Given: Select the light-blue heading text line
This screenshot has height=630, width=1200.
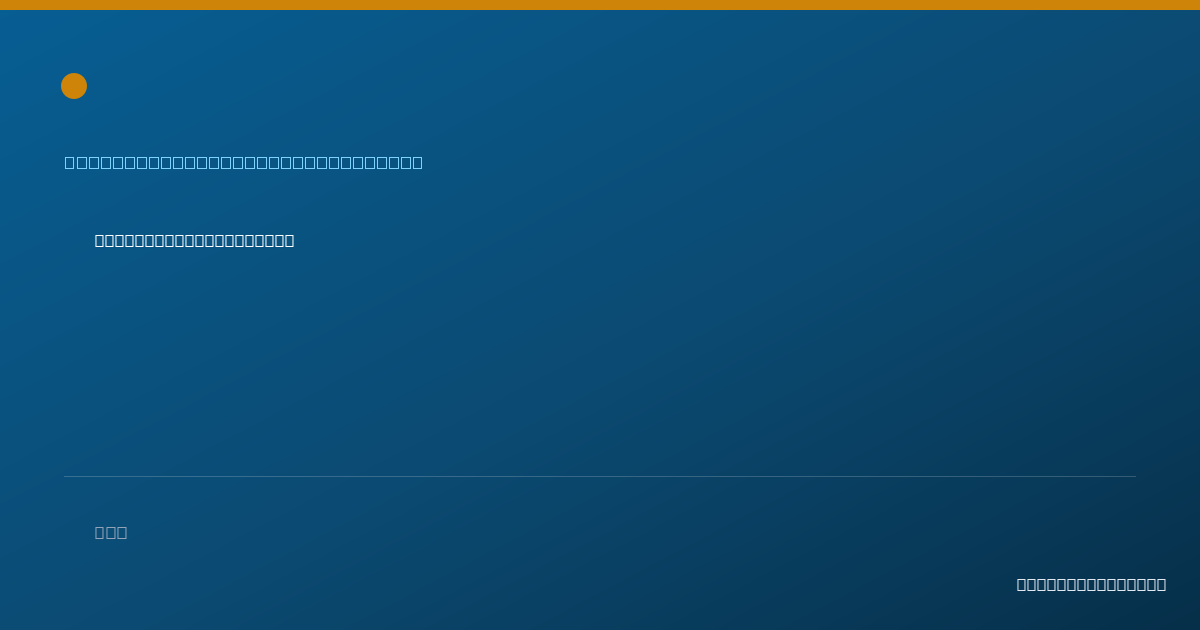Looking at the screenshot, I should 244,162.
